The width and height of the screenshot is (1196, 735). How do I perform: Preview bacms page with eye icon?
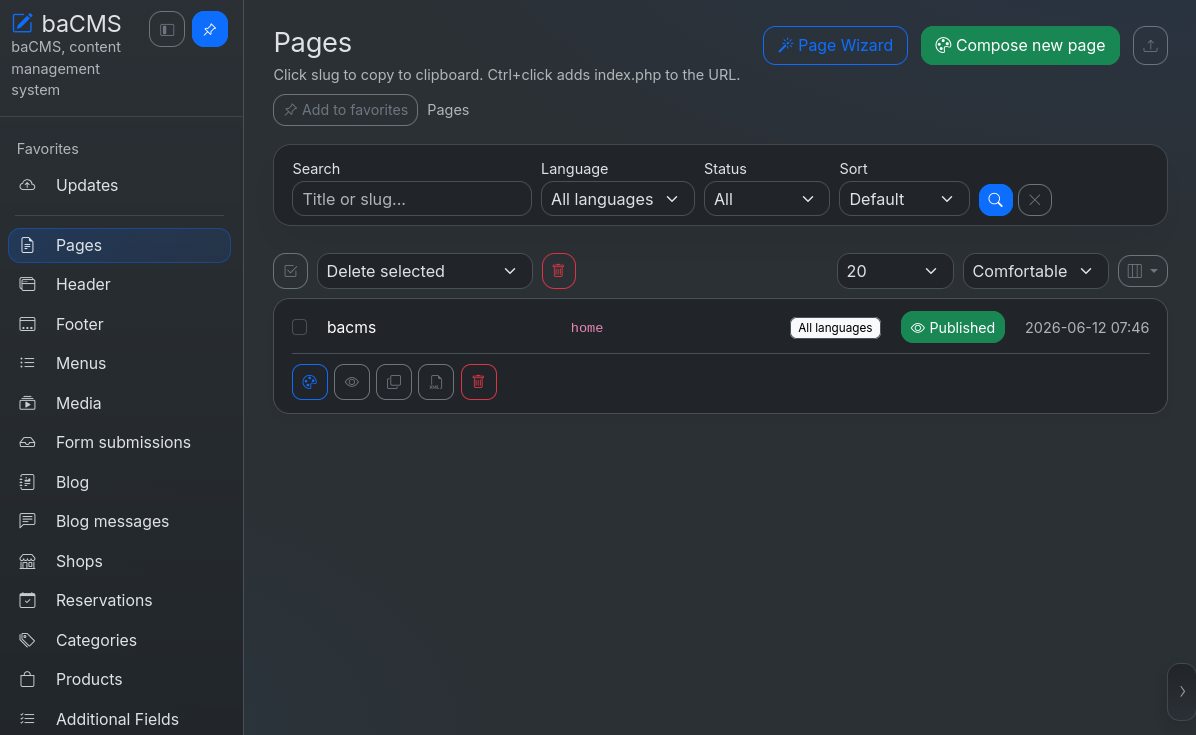(352, 382)
